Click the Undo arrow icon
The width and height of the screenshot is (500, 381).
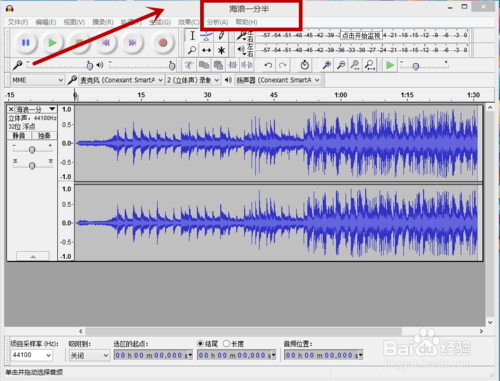tap(268, 65)
